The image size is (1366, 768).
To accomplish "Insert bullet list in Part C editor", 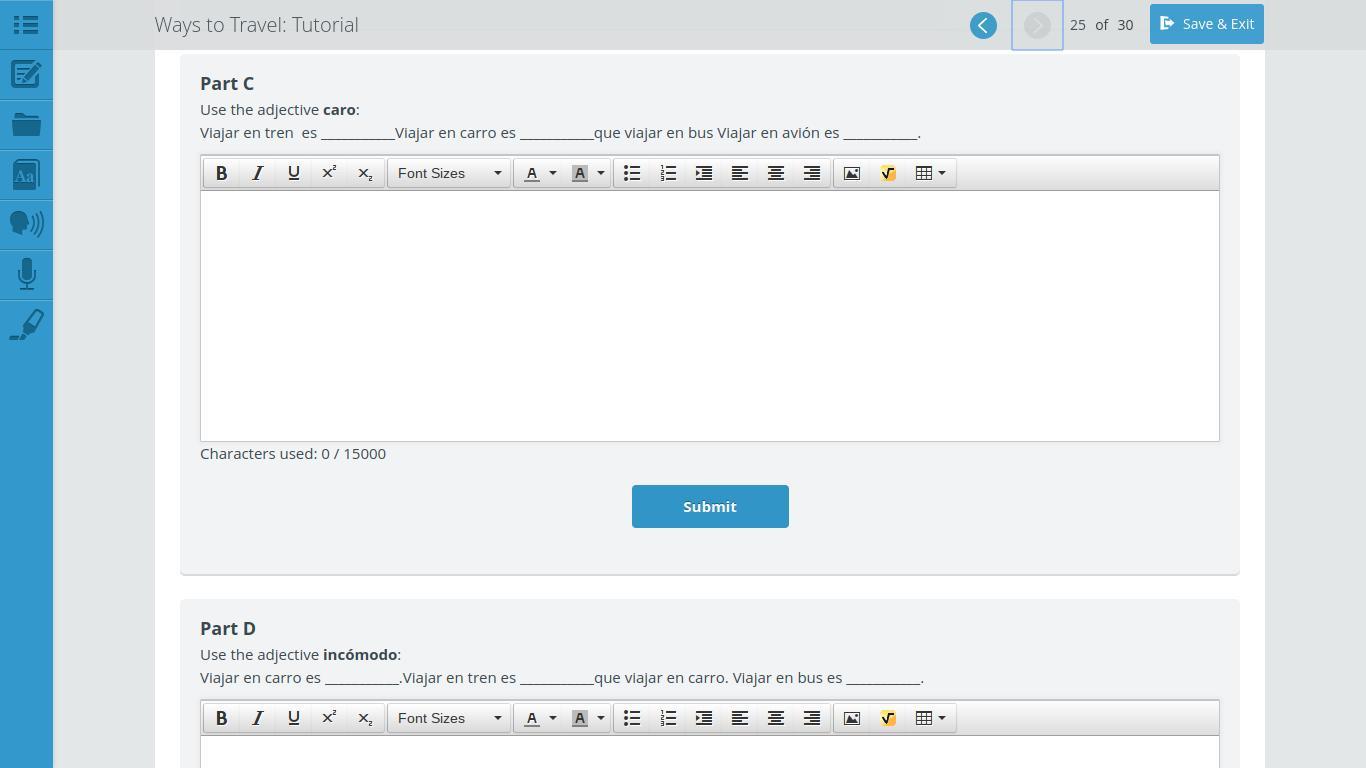I will point(632,173).
